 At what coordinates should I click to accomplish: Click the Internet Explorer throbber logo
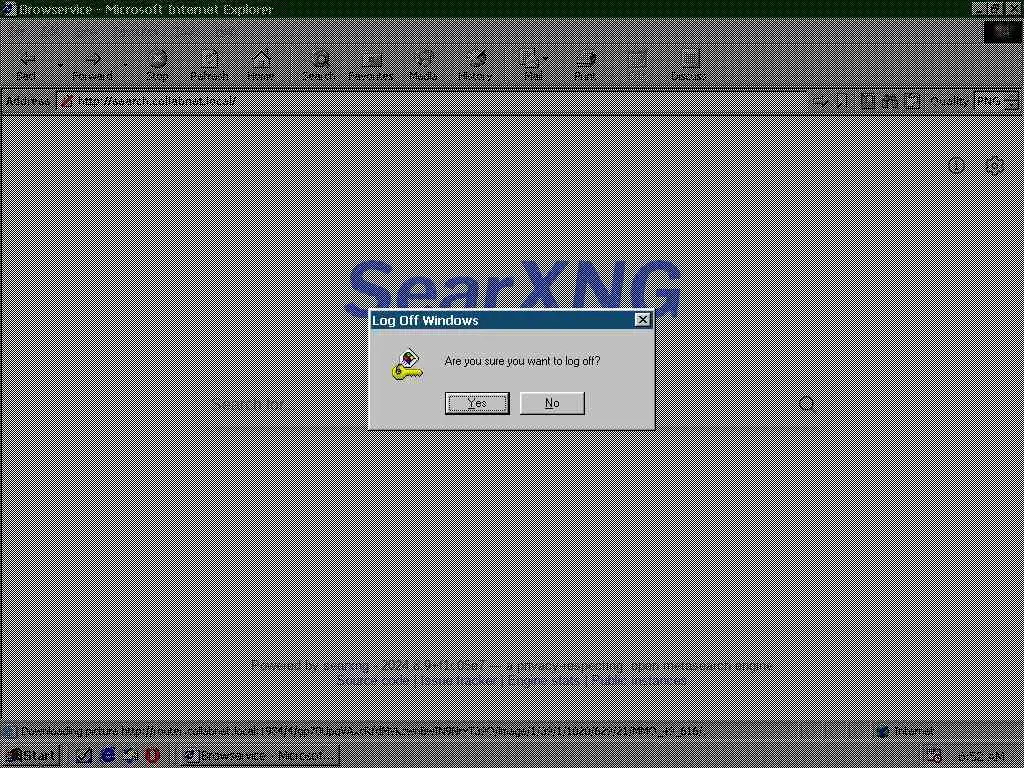tap(1002, 31)
